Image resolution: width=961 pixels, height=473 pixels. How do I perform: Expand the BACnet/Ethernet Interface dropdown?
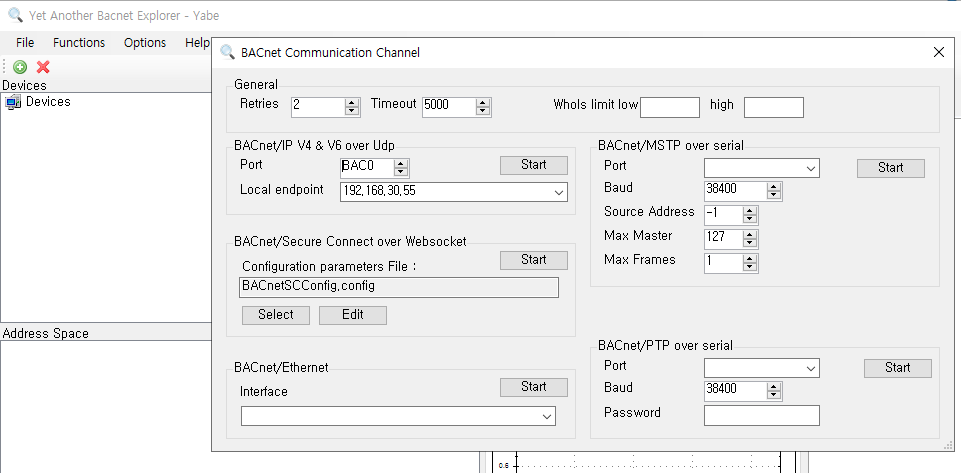click(546, 416)
